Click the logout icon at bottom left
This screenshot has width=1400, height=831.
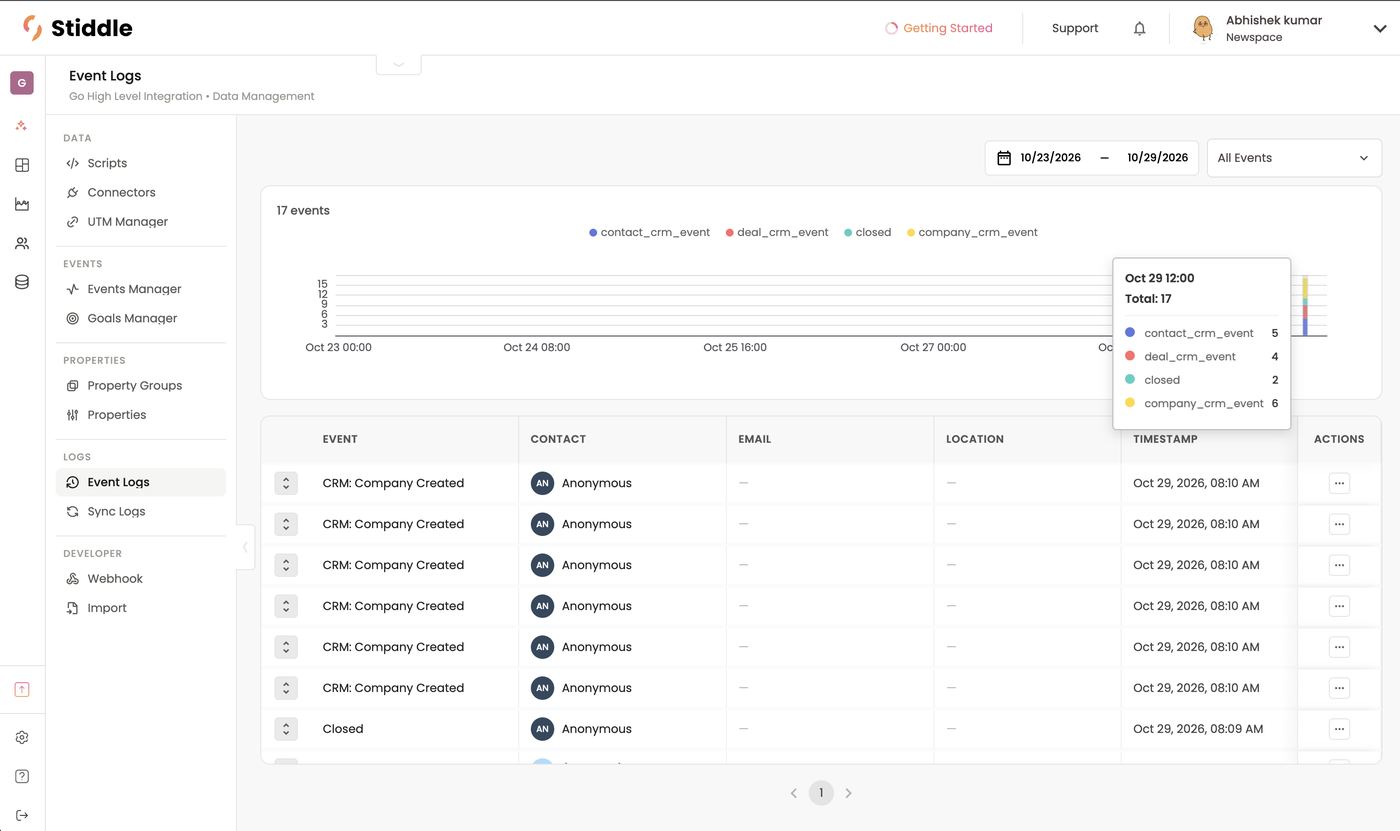point(22,815)
